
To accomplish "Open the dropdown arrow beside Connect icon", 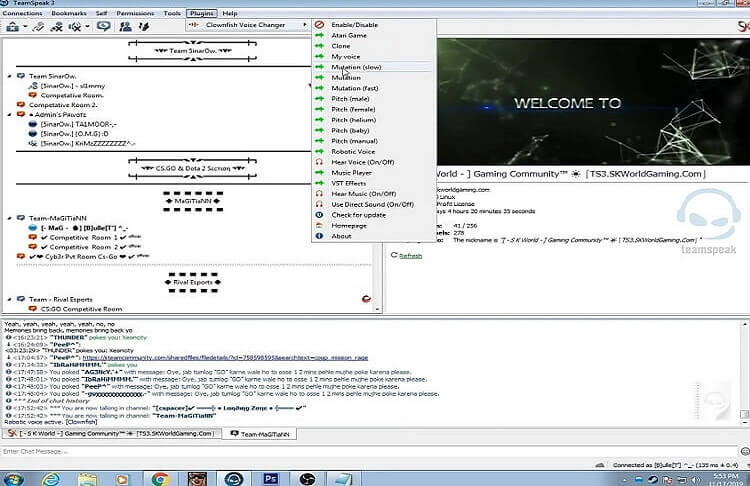I will coord(25,27).
